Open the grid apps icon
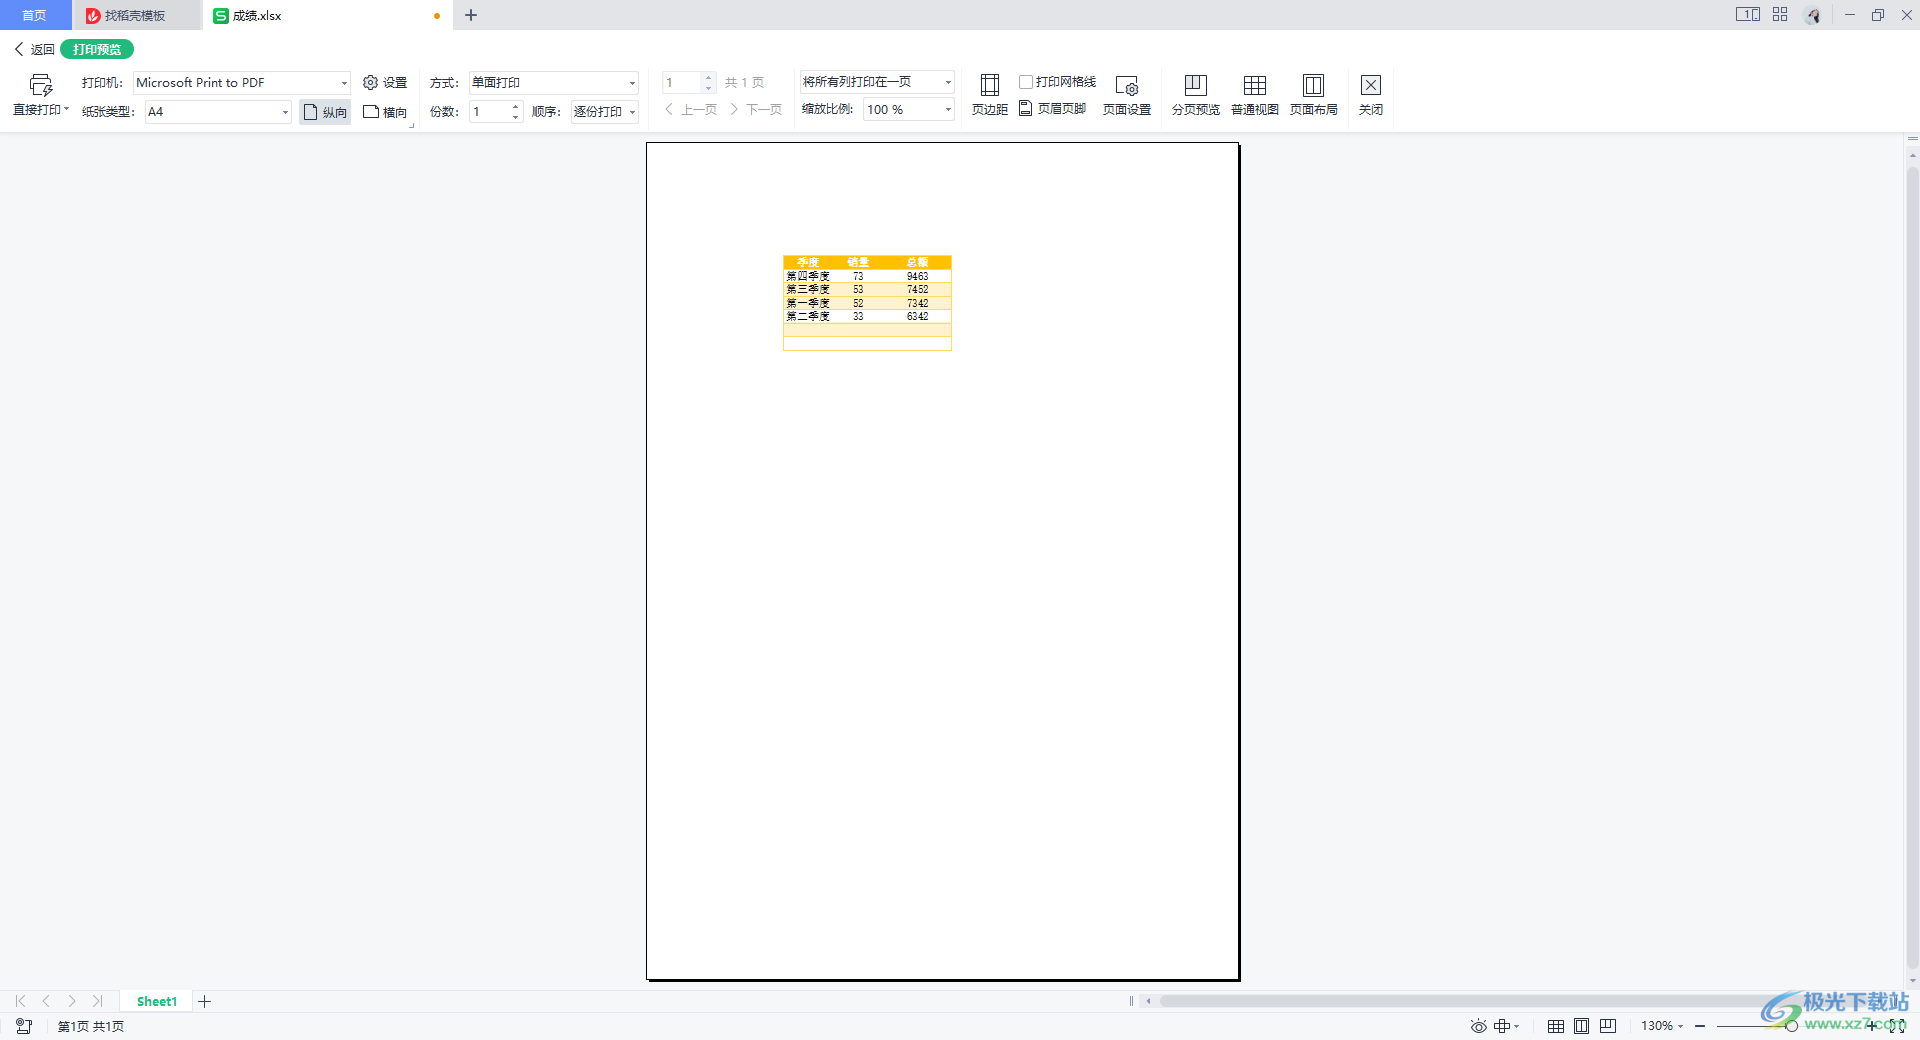This screenshot has height=1040, width=1920. pos(1780,15)
